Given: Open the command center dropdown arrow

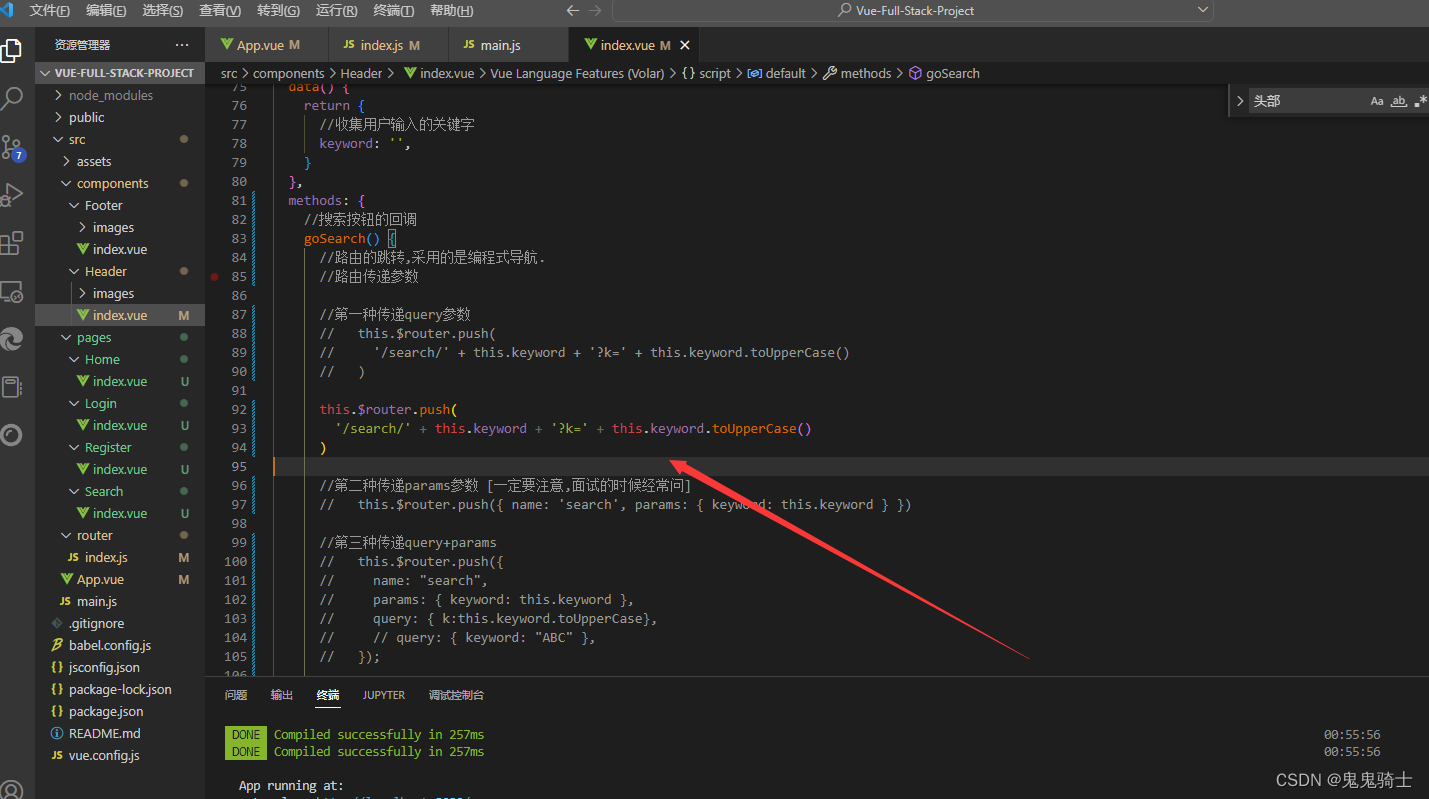Looking at the screenshot, I should (x=1202, y=10).
